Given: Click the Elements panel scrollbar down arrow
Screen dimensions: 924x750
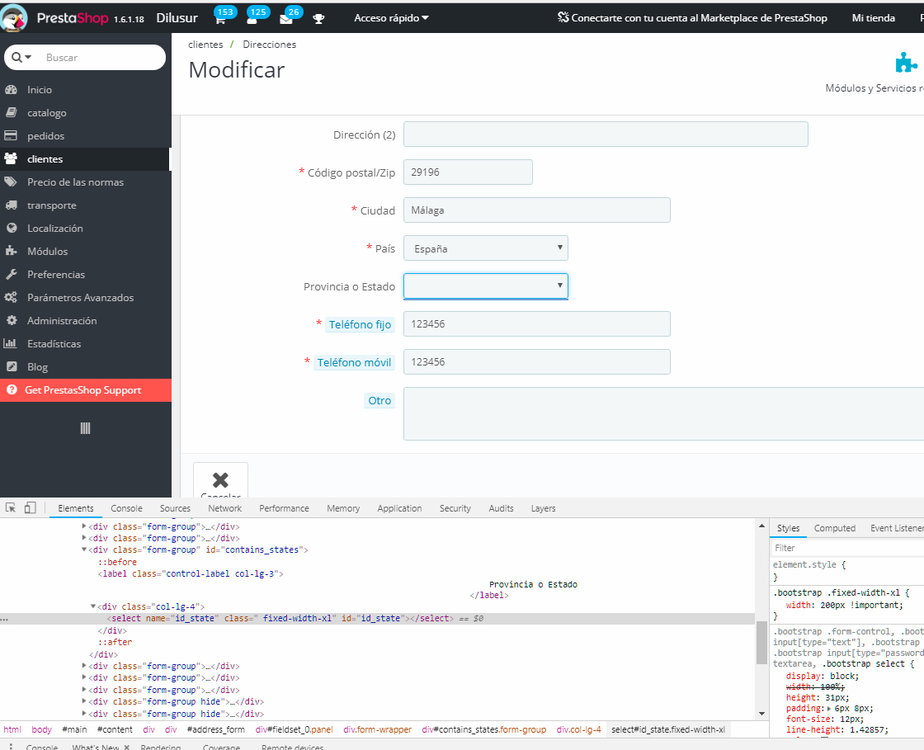Looking at the screenshot, I should [762, 713].
